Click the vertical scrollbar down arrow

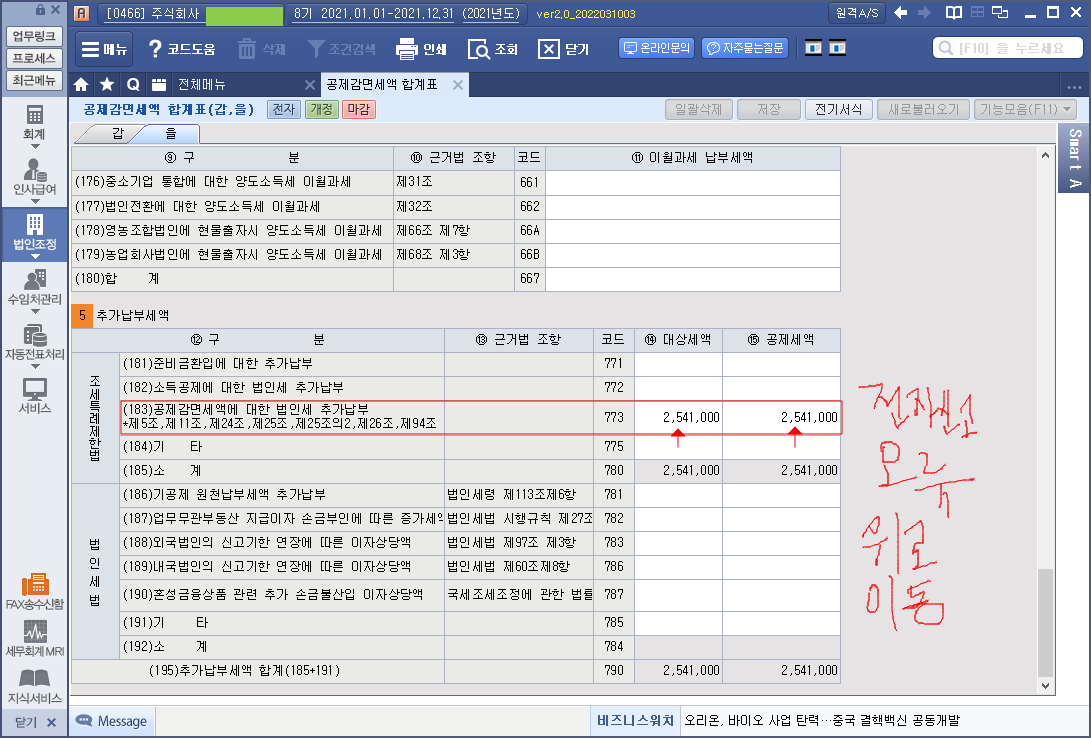(1045, 686)
